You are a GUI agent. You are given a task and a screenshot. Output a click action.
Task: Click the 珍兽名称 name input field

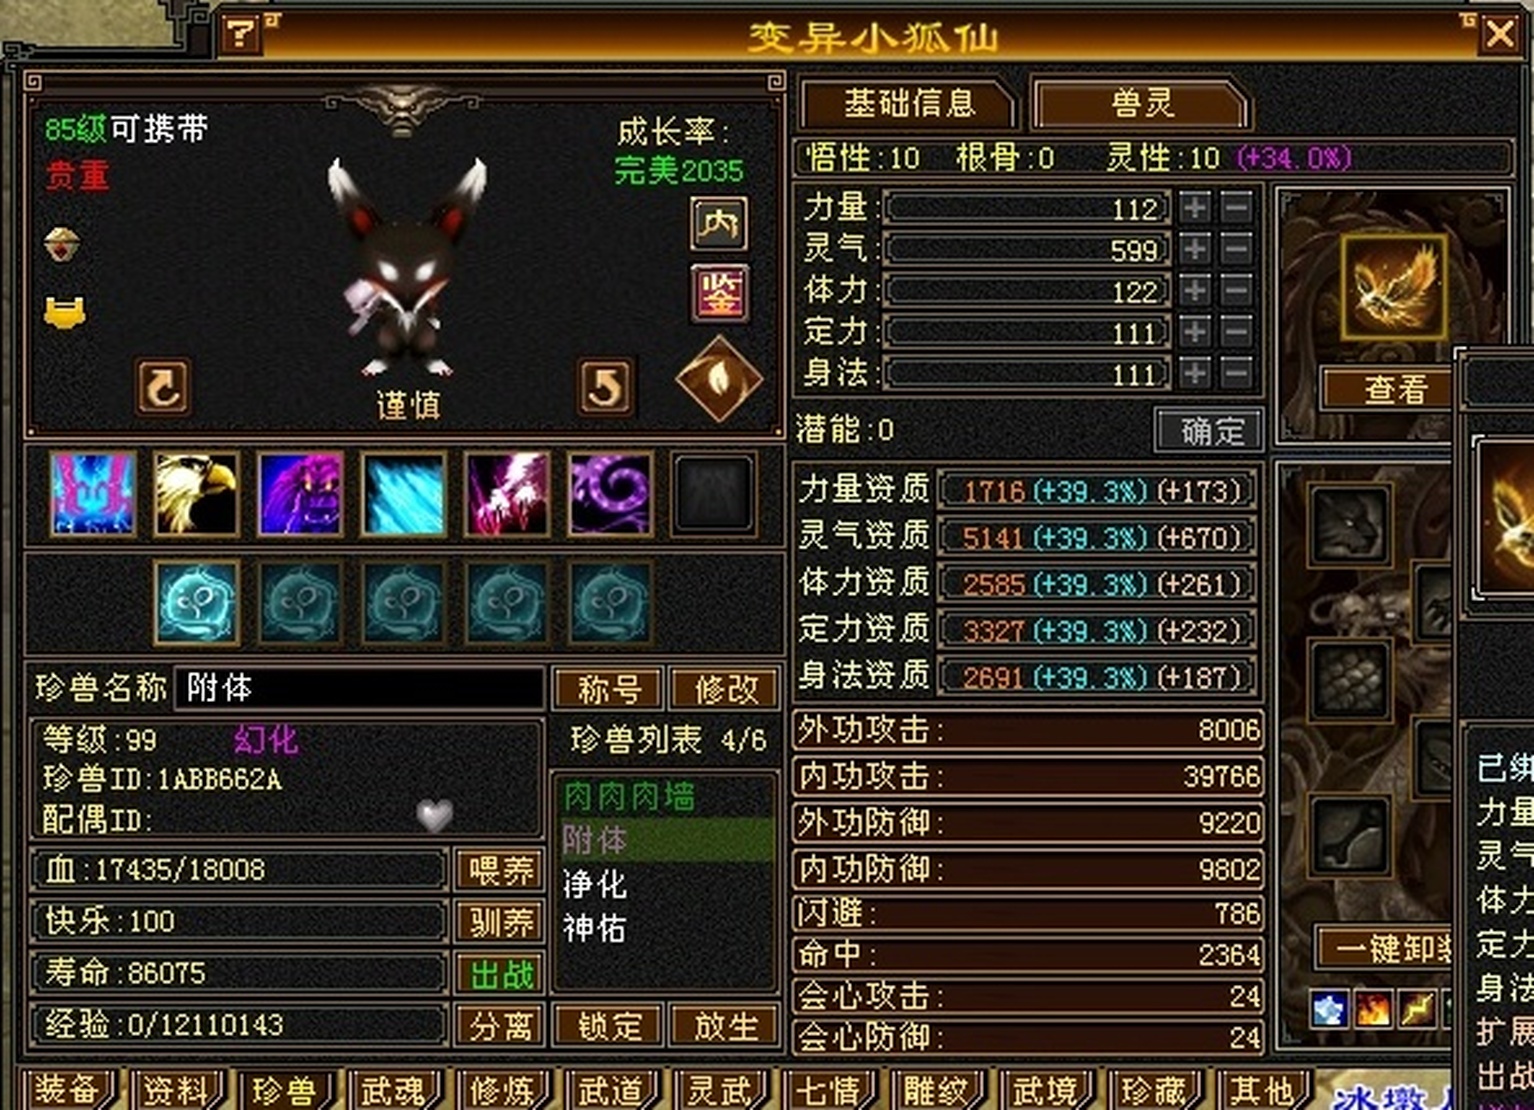click(x=360, y=688)
